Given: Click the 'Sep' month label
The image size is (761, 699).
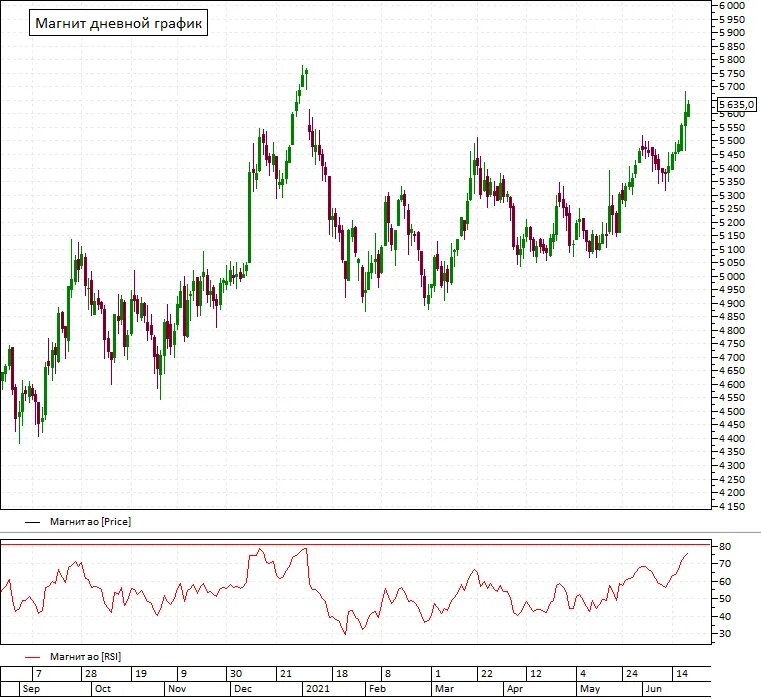Looking at the screenshot, I should pos(31,689).
